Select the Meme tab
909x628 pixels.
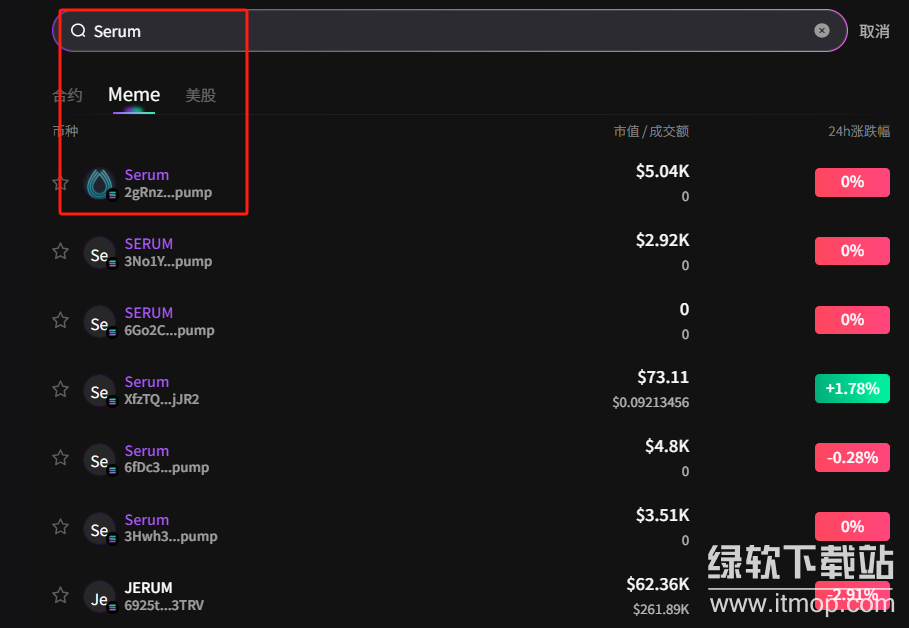134,95
